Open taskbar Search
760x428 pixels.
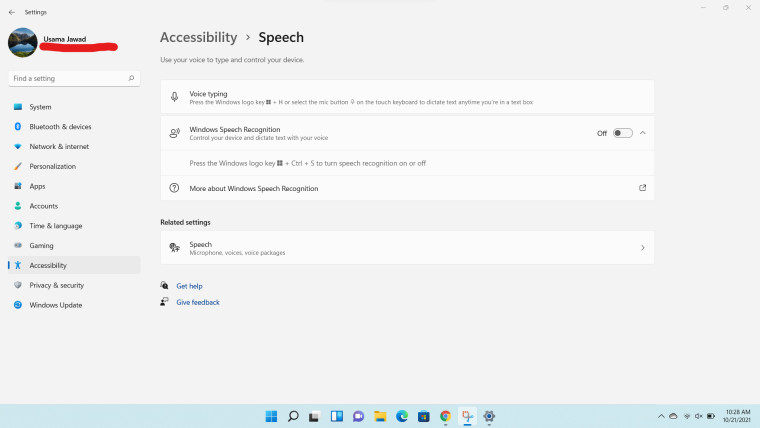tap(293, 416)
